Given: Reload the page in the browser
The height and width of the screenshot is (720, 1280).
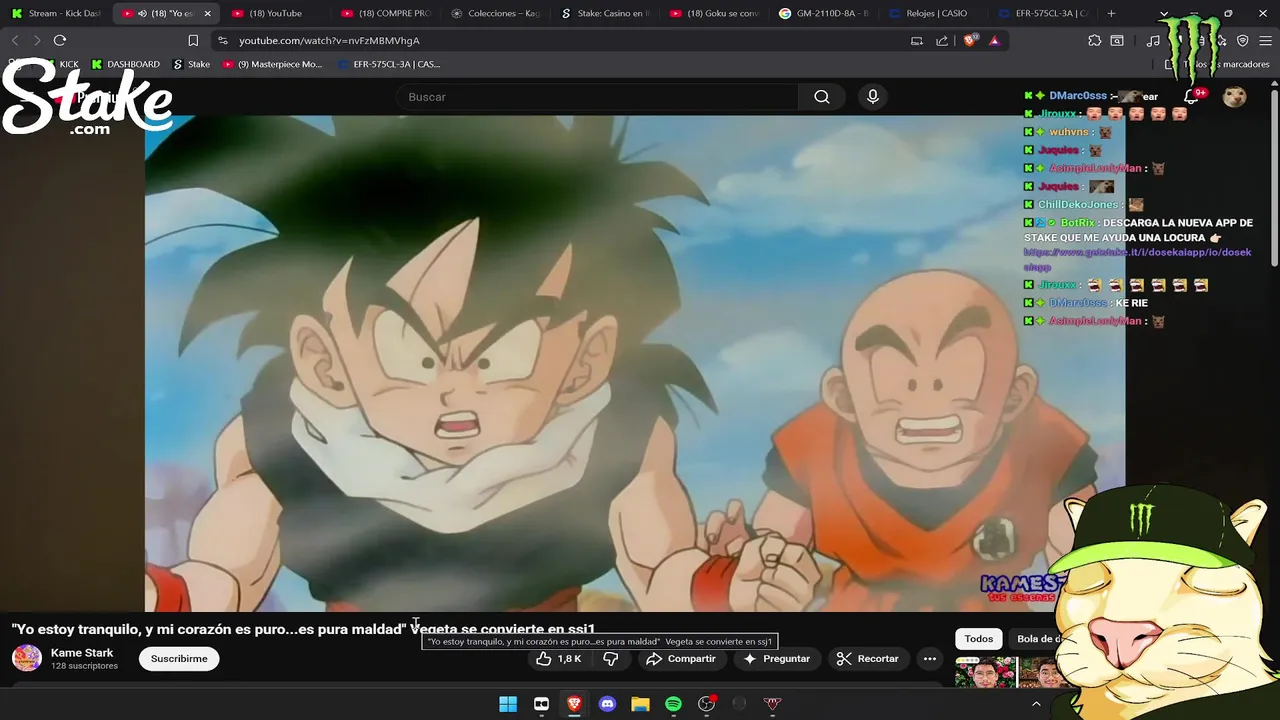Looking at the screenshot, I should pyautogui.click(x=60, y=40).
